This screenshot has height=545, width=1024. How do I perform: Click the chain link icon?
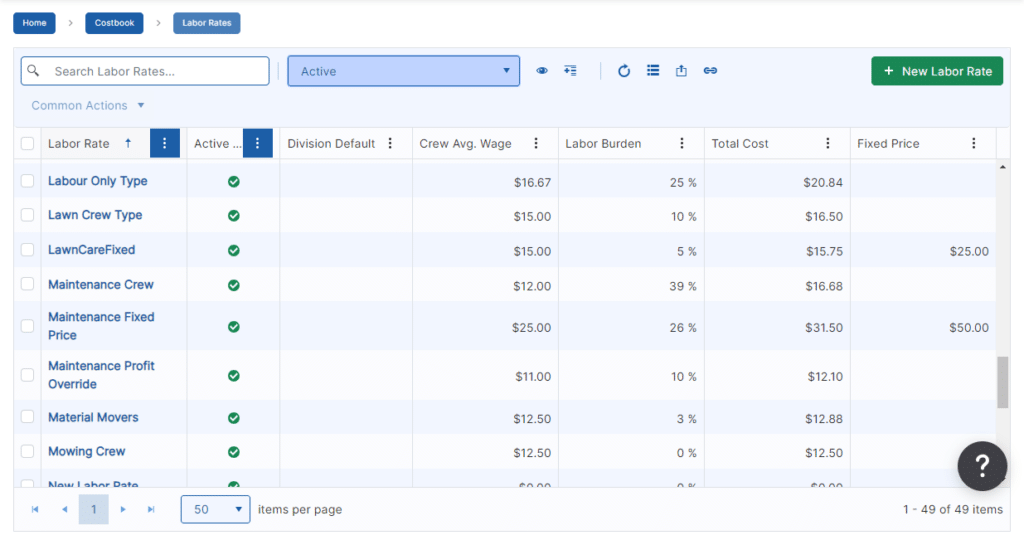710,71
